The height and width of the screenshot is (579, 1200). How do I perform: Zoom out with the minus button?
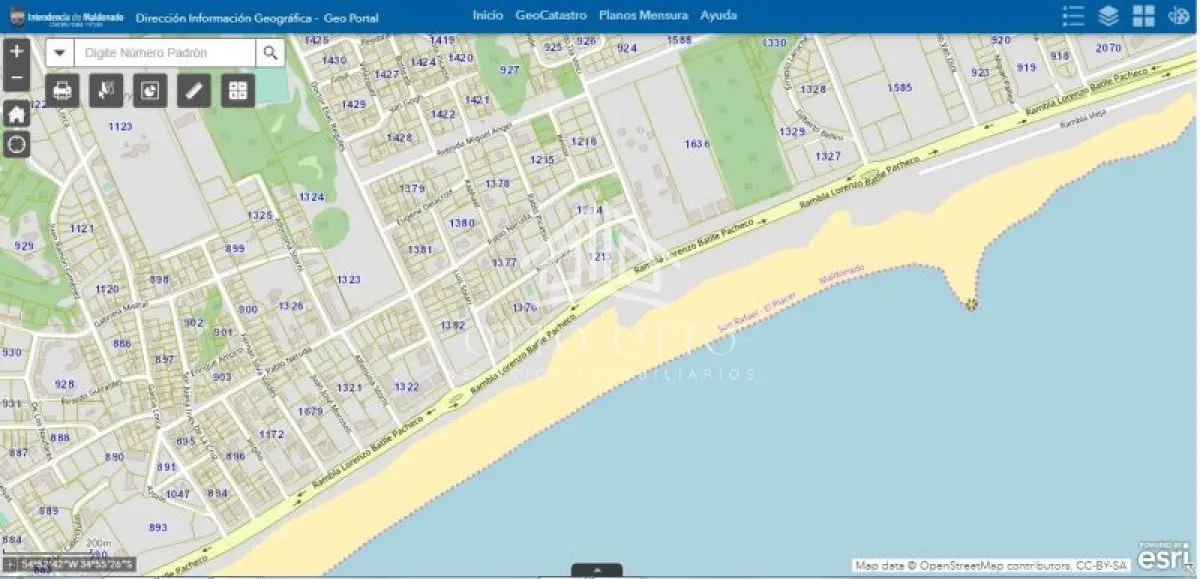pyautogui.click(x=16, y=77)
